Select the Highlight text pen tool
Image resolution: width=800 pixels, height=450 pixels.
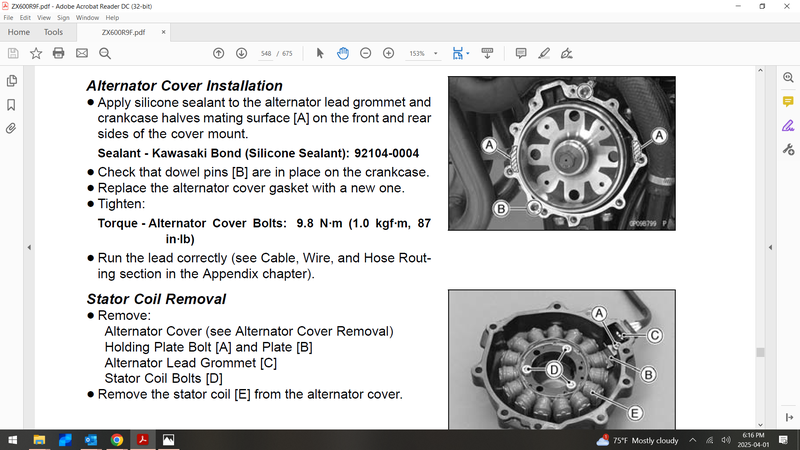544,53
